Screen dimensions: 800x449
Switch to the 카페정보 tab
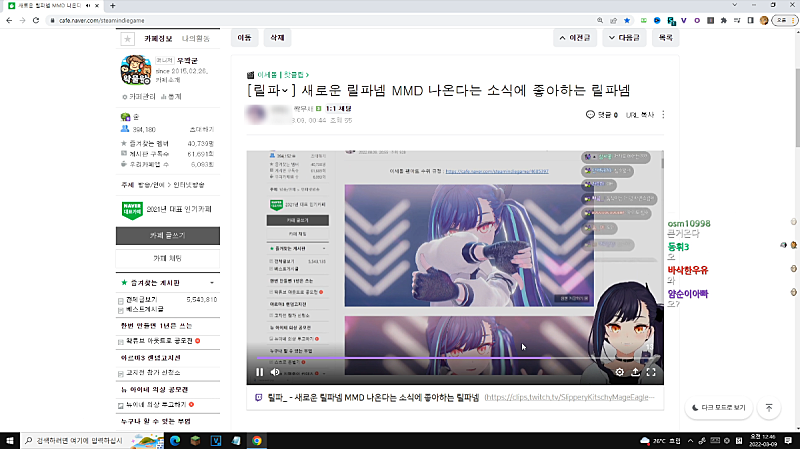tap(158, 38)
